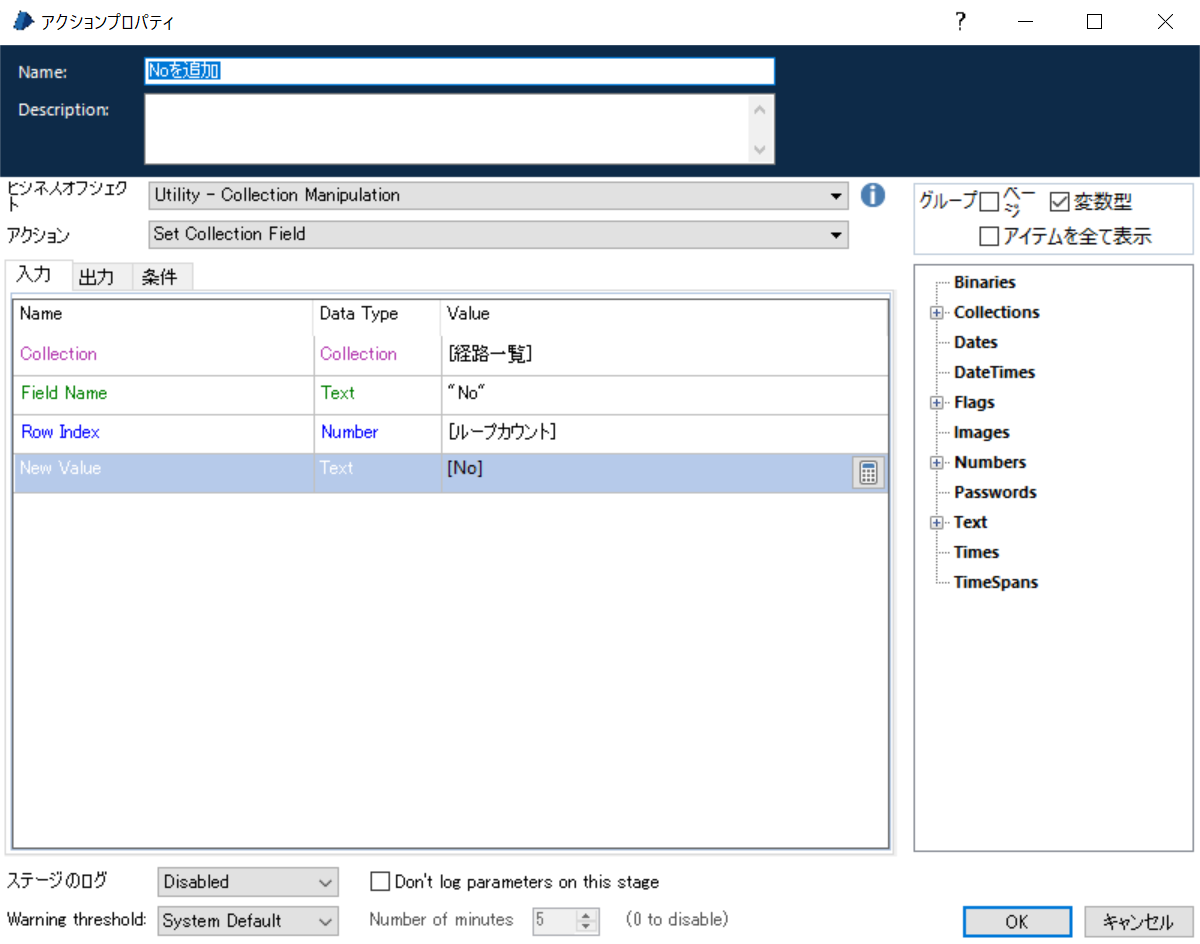
Task: Select the Collections label in data tree
Action: coord(996,313)
